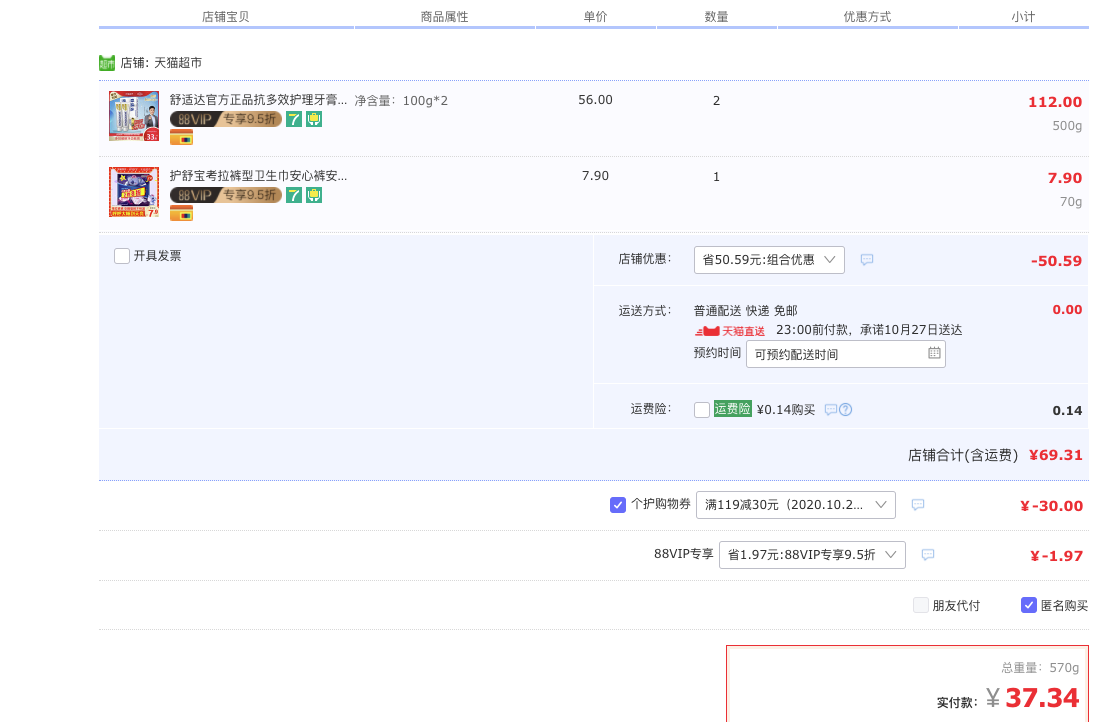Viewport: 1097px width, 722px height.
Task: Click the comment icon beside 运费险 price
Action: [830, 410]
